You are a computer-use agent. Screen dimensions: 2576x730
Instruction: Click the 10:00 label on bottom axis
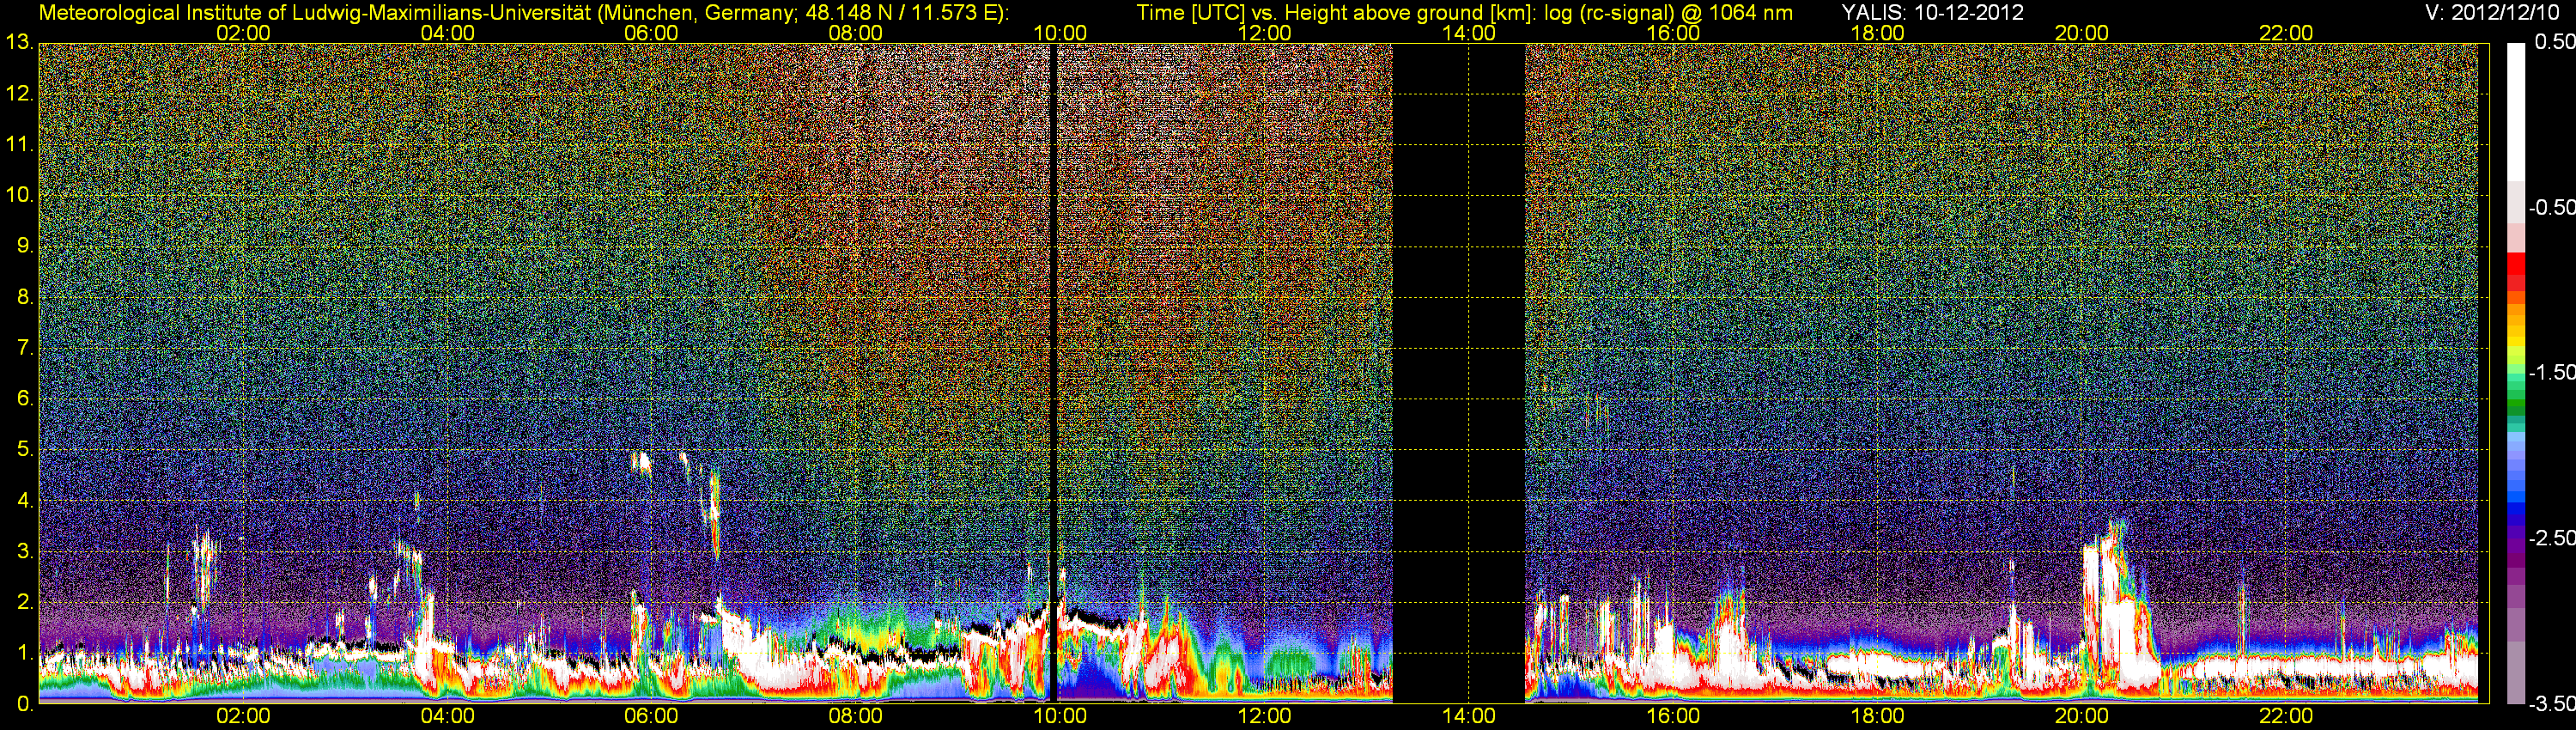pyautogui.click(x=1060, y=716)
